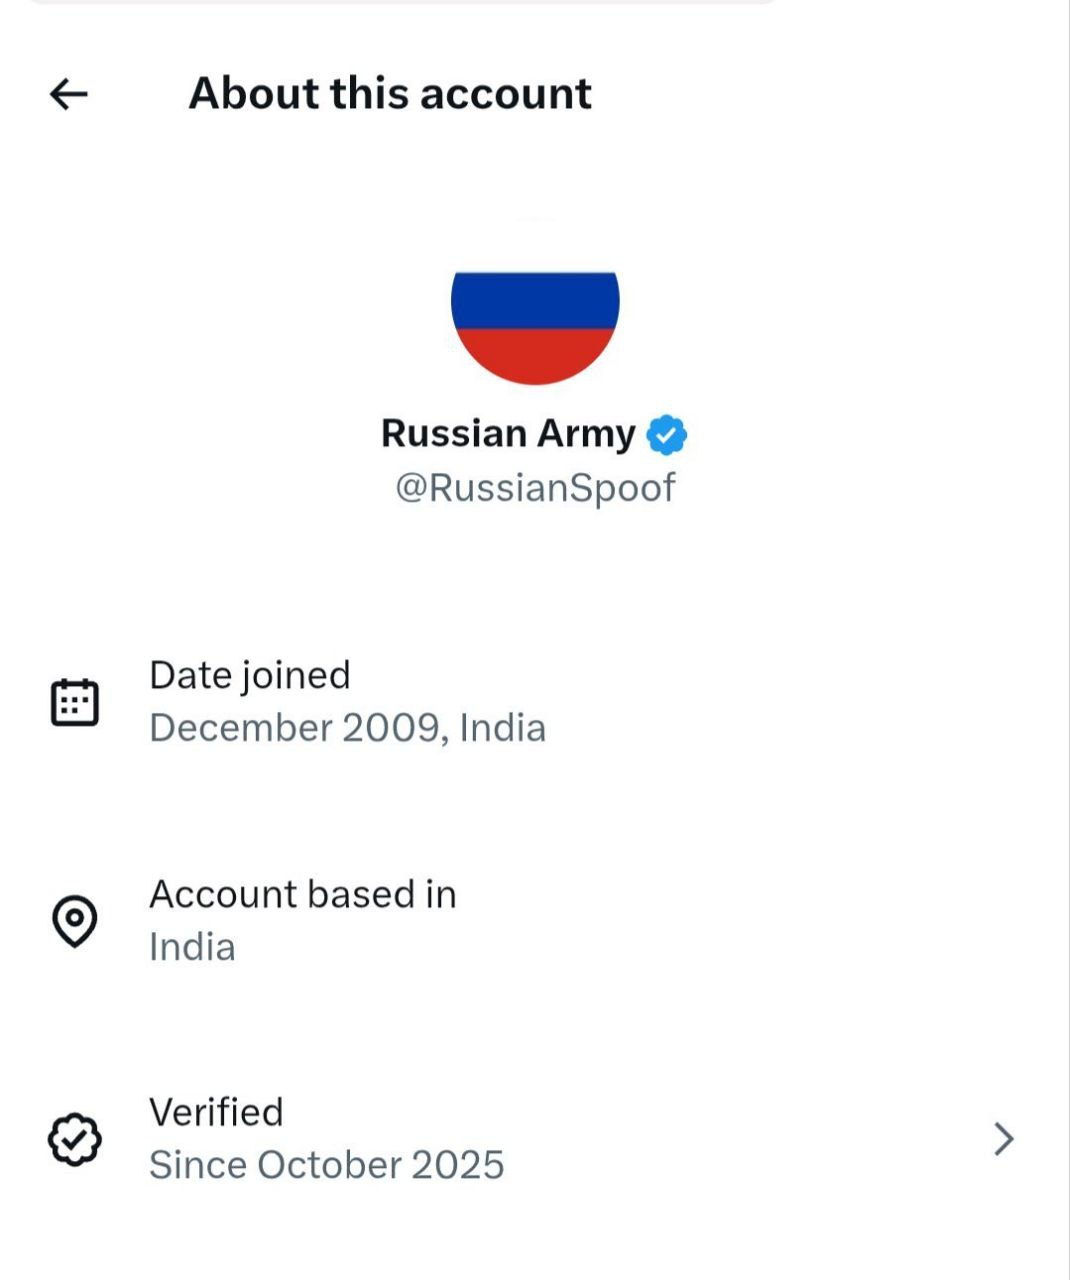Click the 'December 2009' join date text
The height and width of the screenshot is (1280, 1070).
tap(293, 728)
